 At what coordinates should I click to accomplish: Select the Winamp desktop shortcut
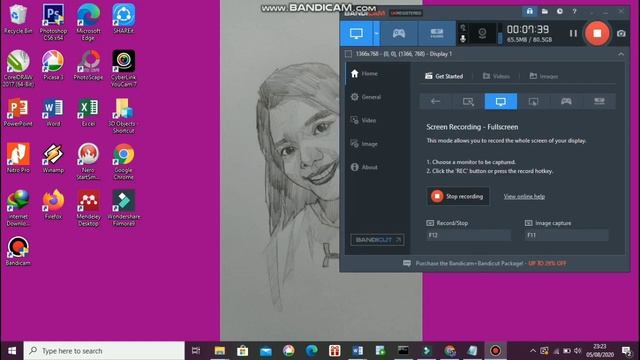pos(53,158)
